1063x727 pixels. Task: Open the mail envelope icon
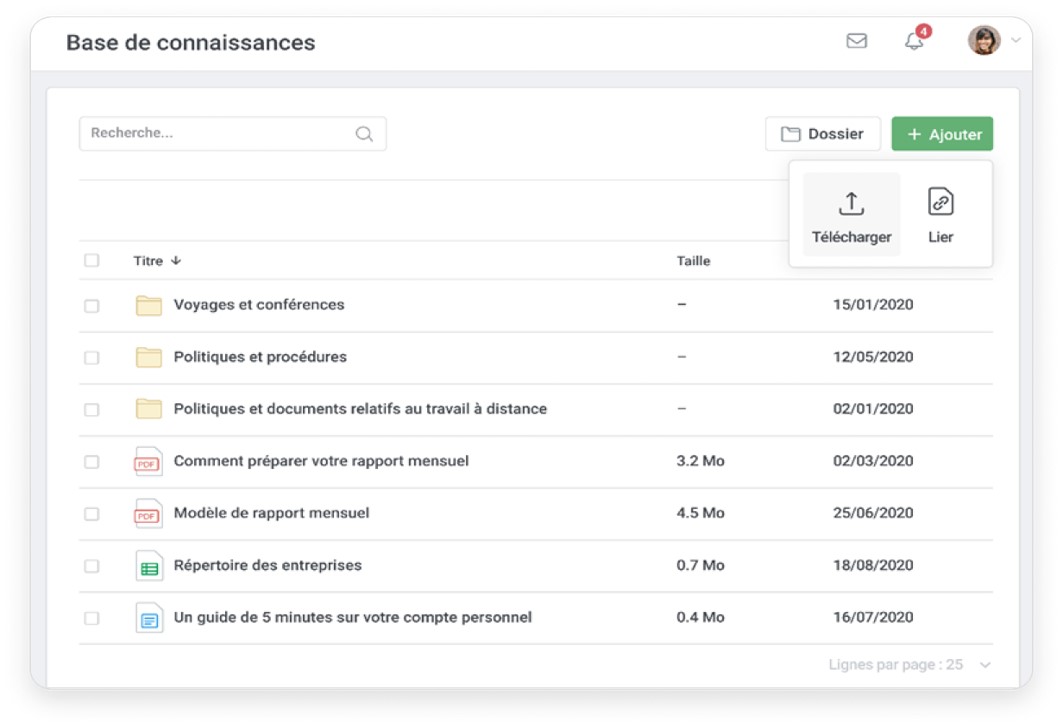pos(856,41)
